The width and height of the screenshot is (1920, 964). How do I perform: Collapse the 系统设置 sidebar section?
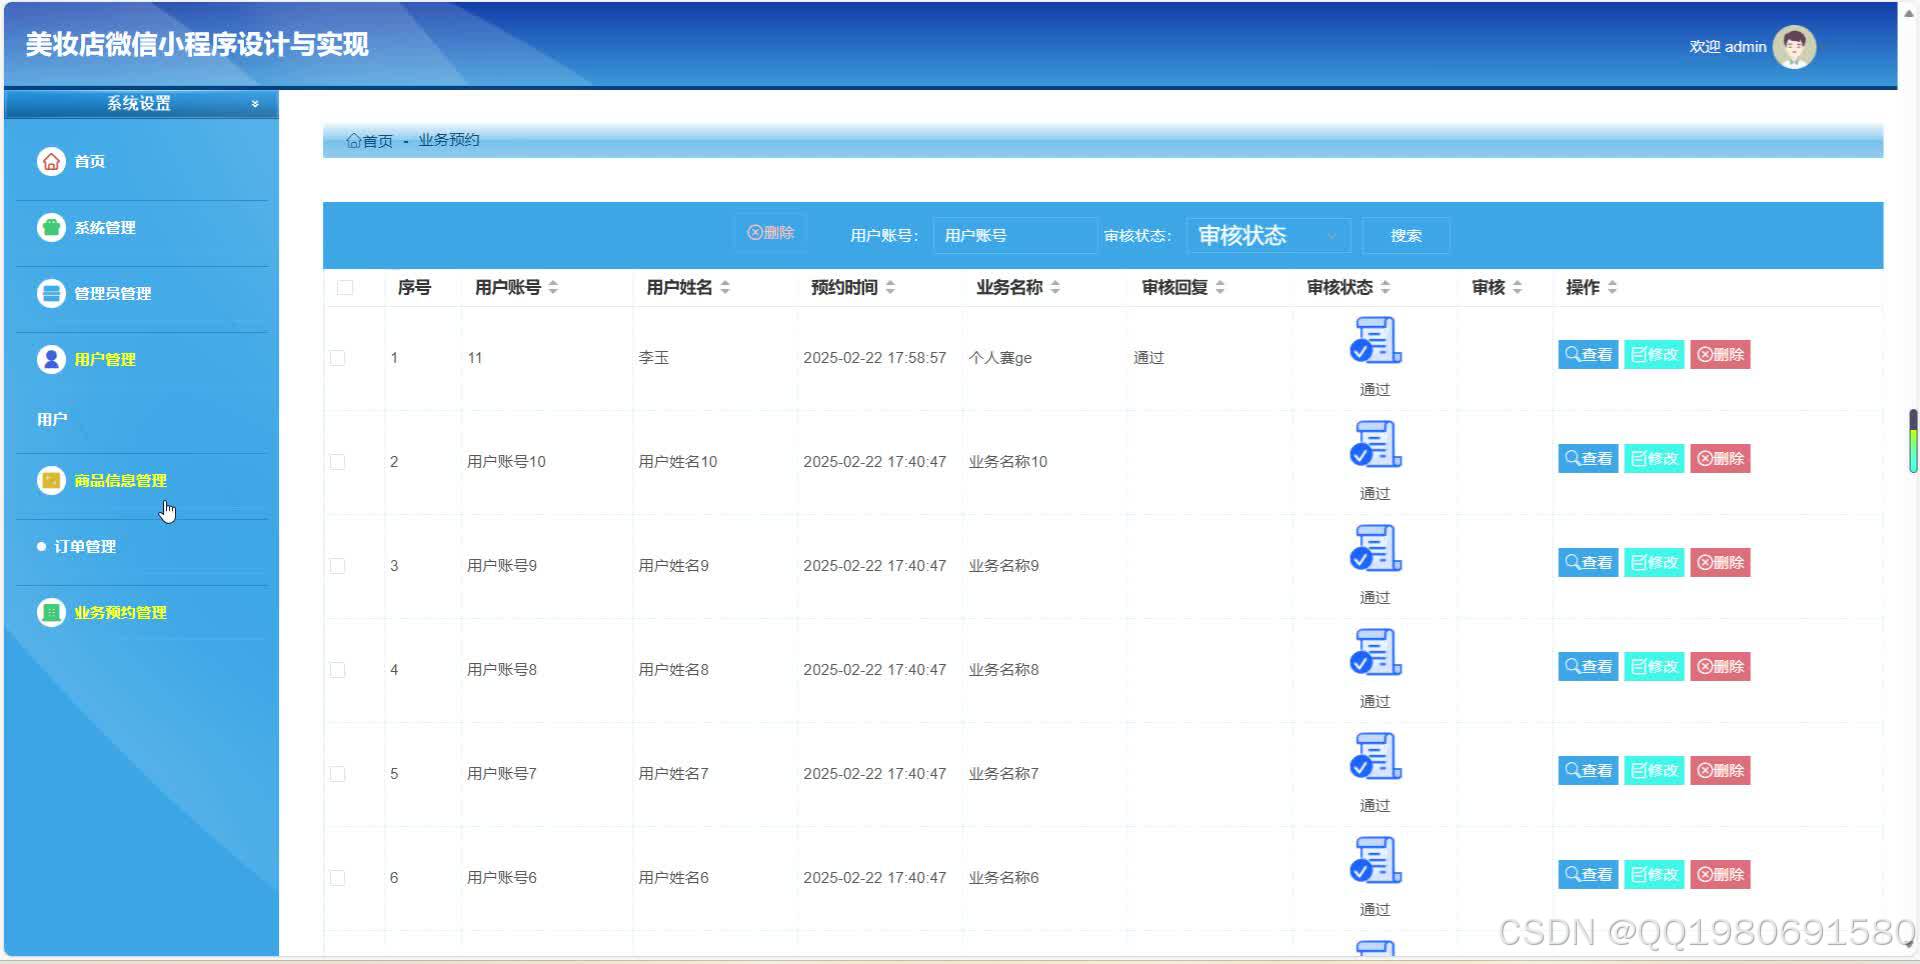[255, 103]
